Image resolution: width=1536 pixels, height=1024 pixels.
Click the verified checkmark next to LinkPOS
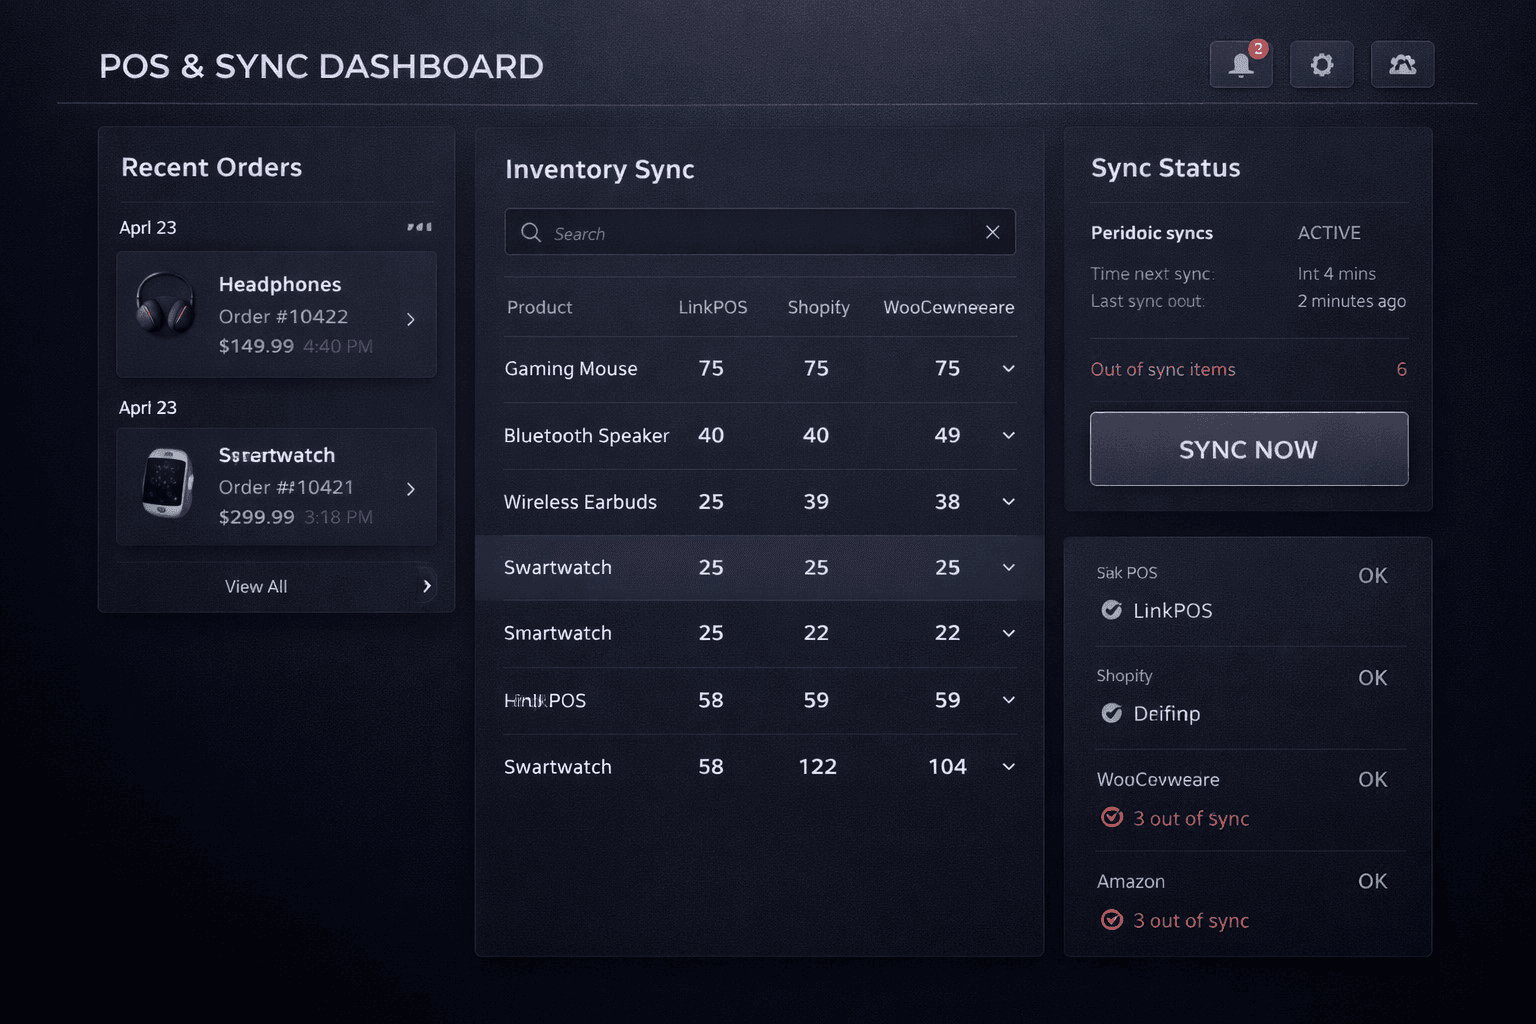1111,610
